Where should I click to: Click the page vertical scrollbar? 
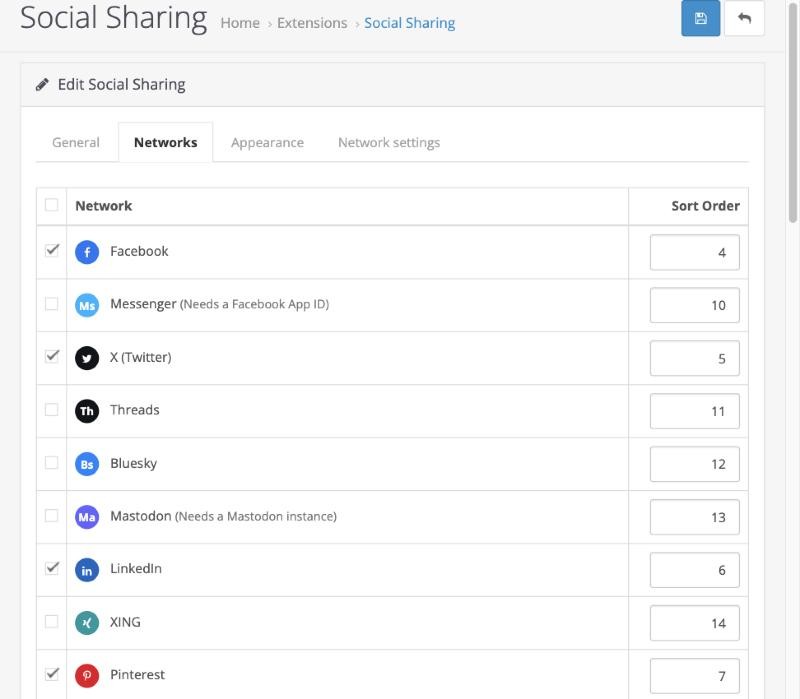click(x=792, y=112)
